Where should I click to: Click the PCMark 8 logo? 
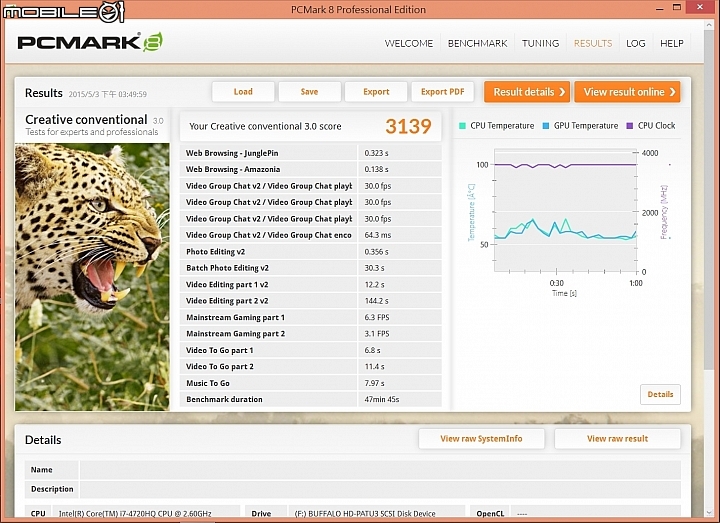pyautogui.click(x=90, y=42)
